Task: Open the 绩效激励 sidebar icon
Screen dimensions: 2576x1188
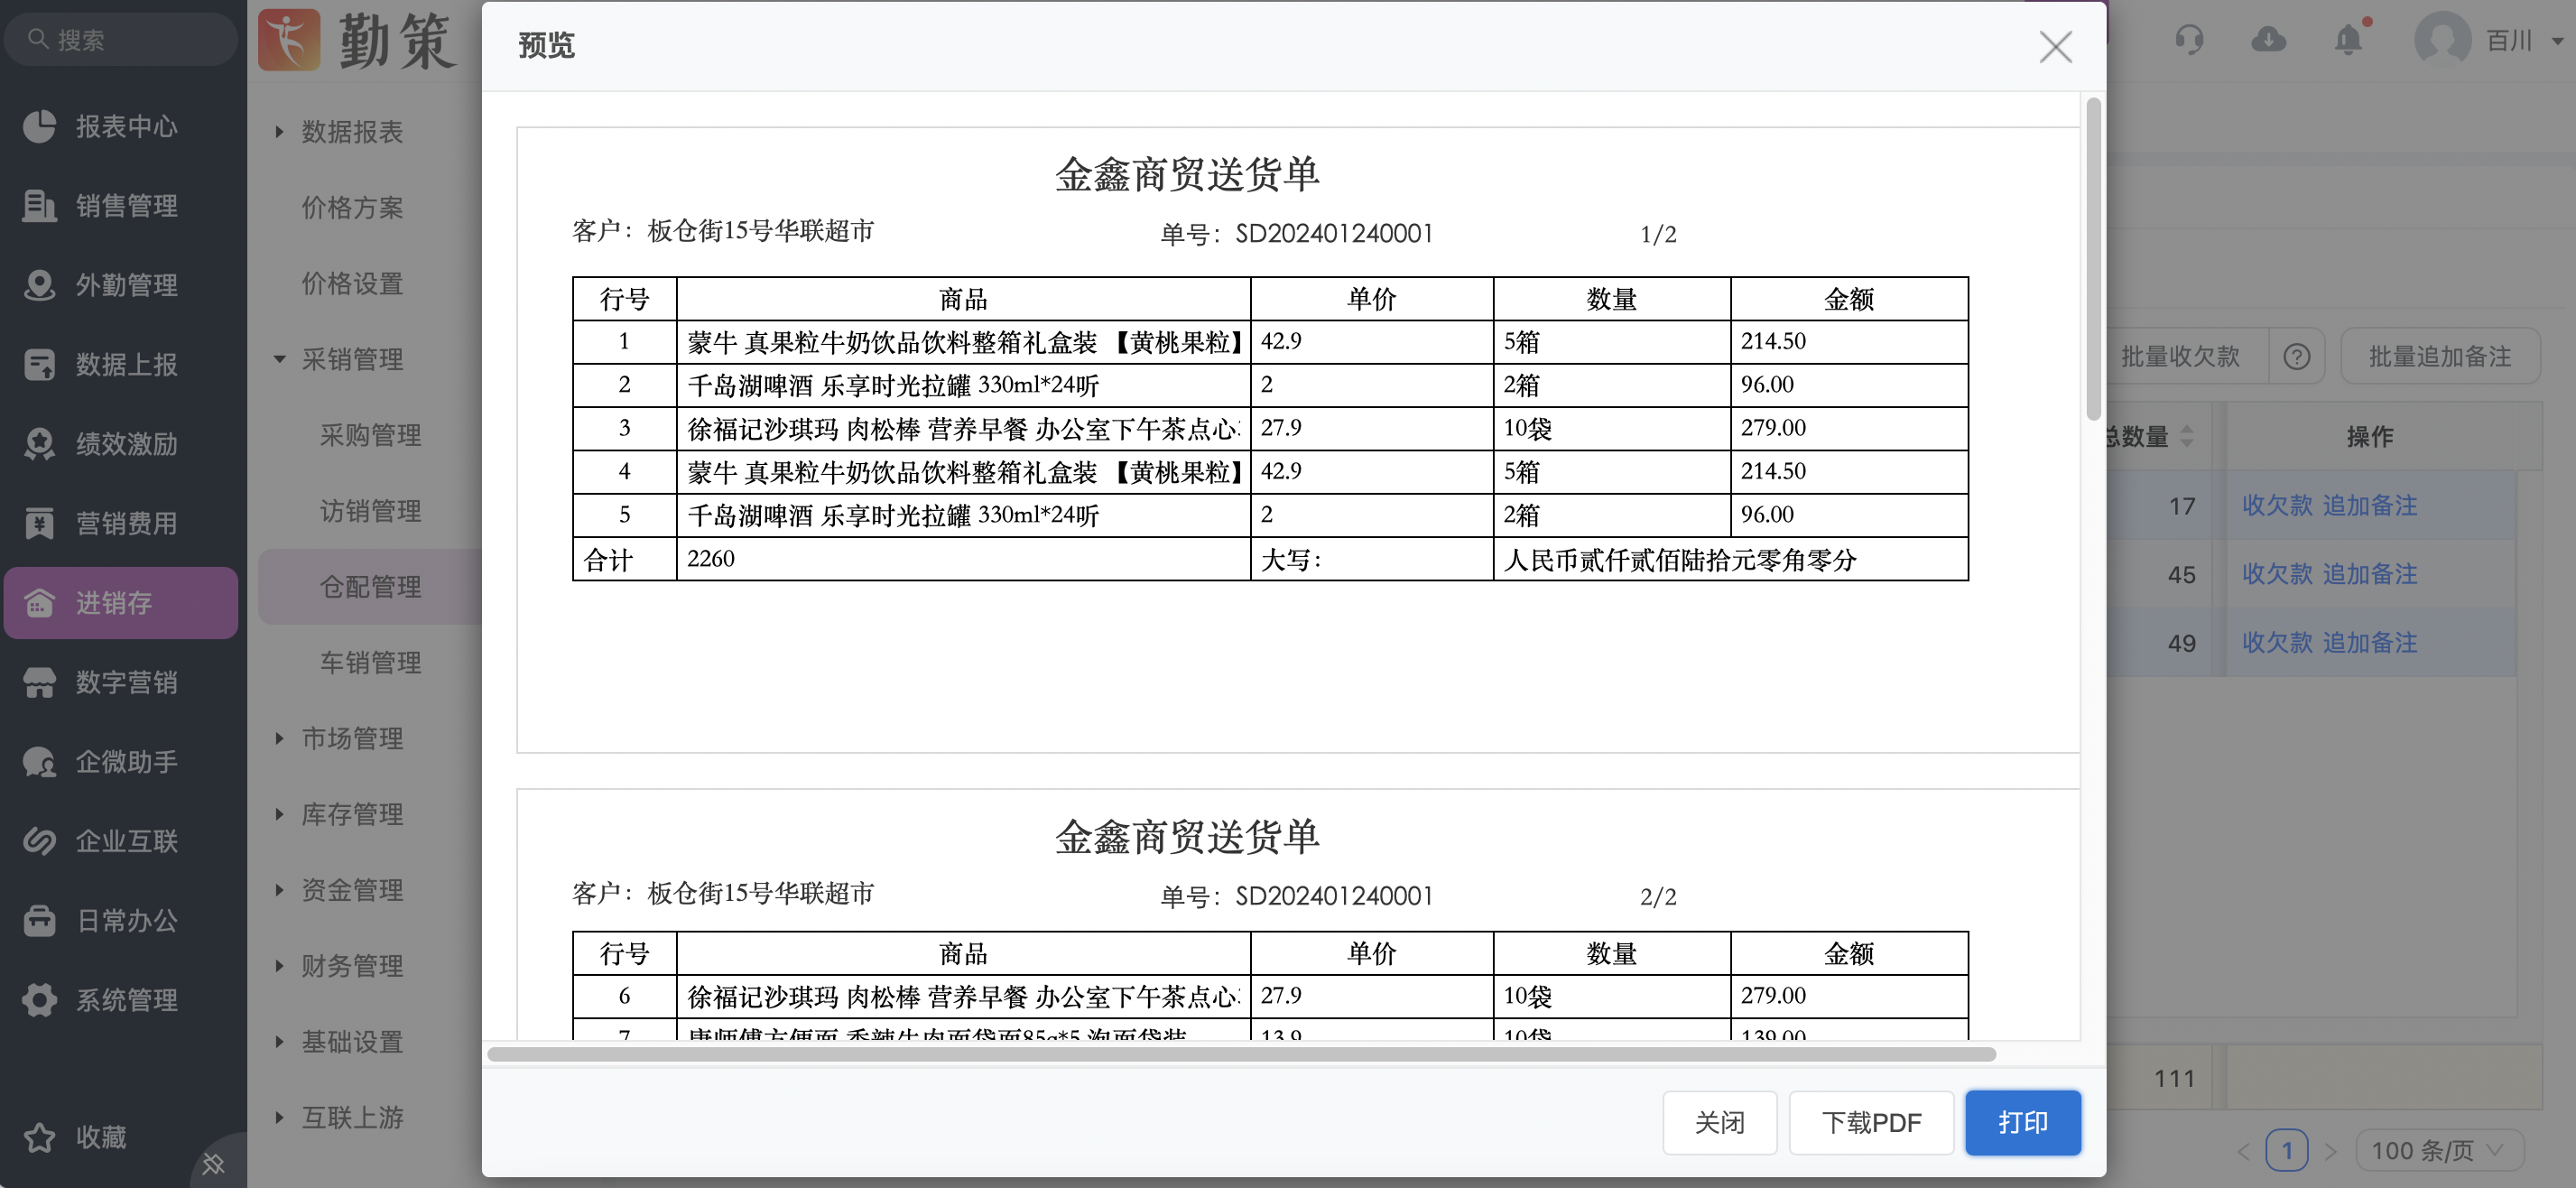Action: pyautogui.click(x=39, y=443)
